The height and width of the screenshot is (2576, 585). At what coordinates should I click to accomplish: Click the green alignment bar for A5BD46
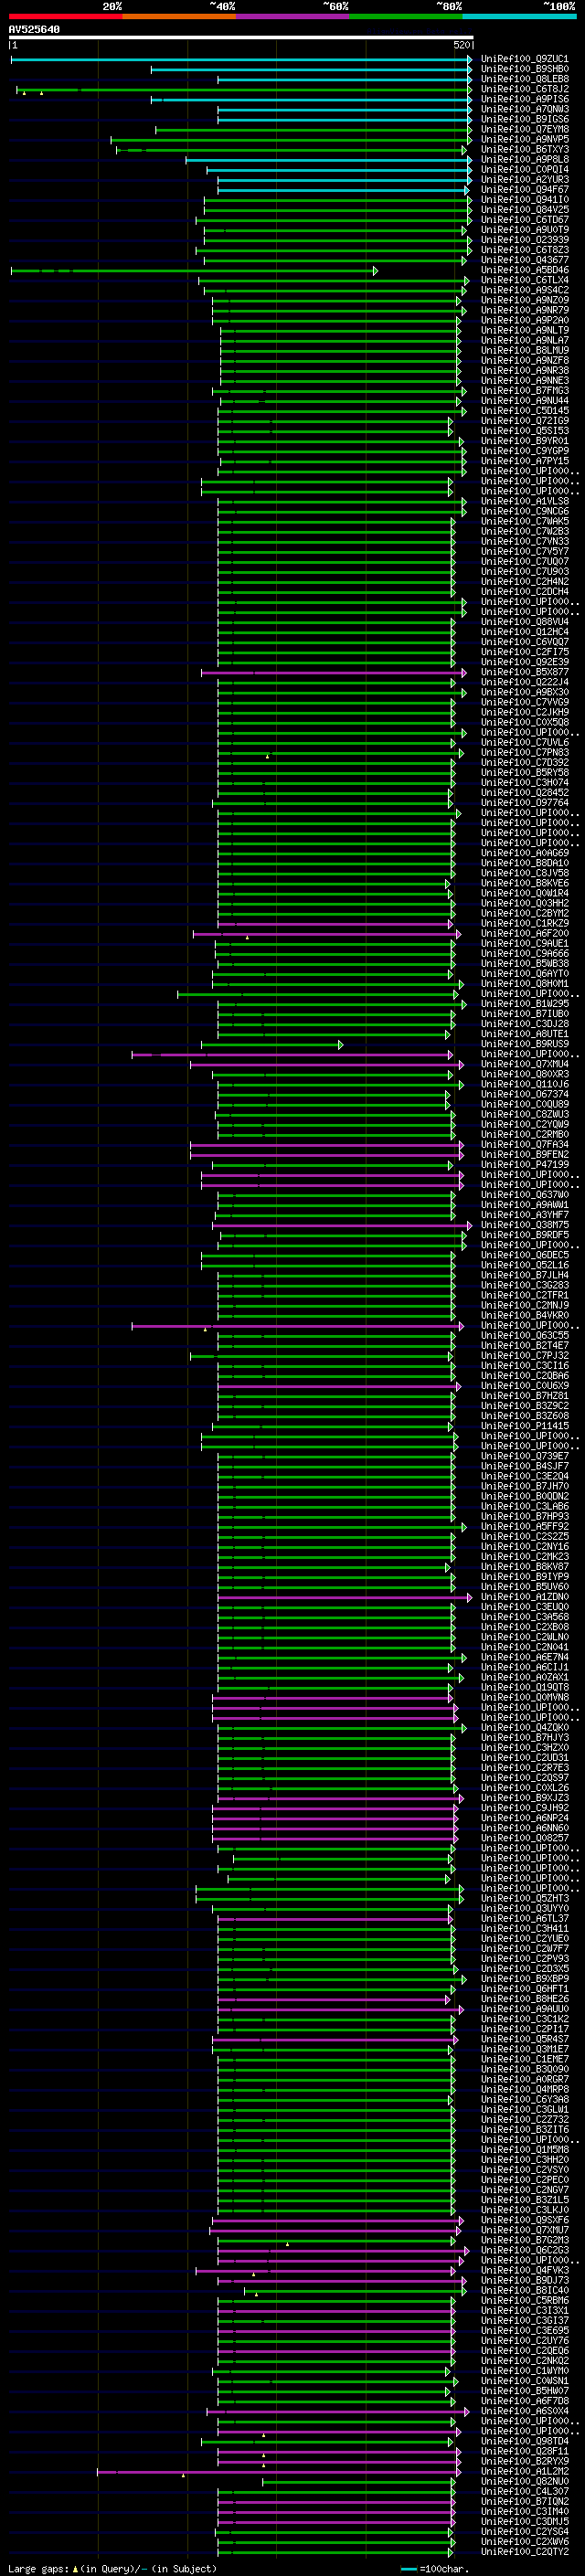click(194, 271)
